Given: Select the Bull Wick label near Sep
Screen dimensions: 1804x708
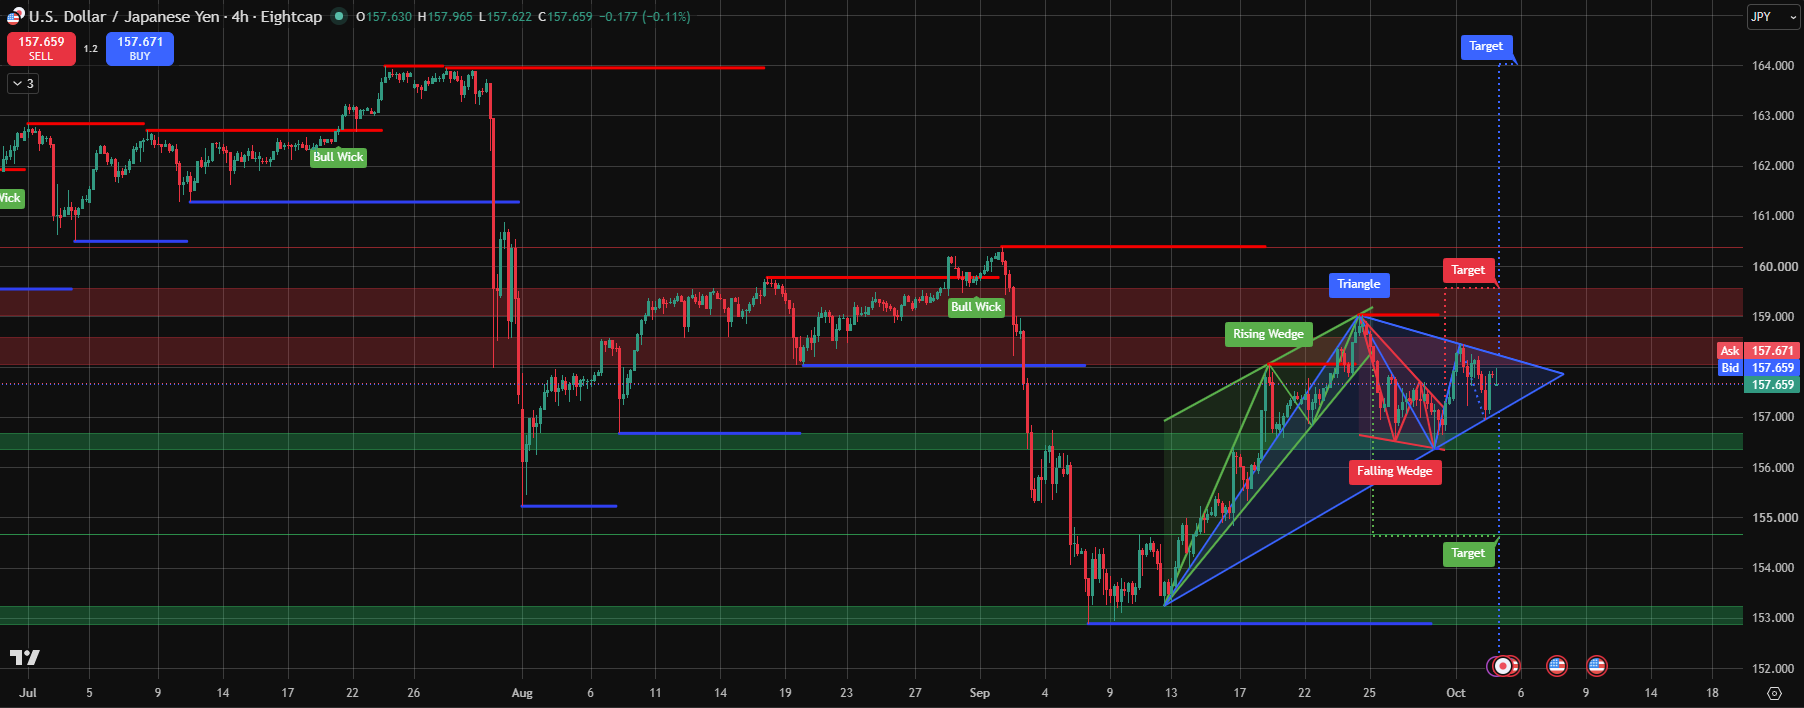Looking at the screenshot, I should click(x=976, y=307).
